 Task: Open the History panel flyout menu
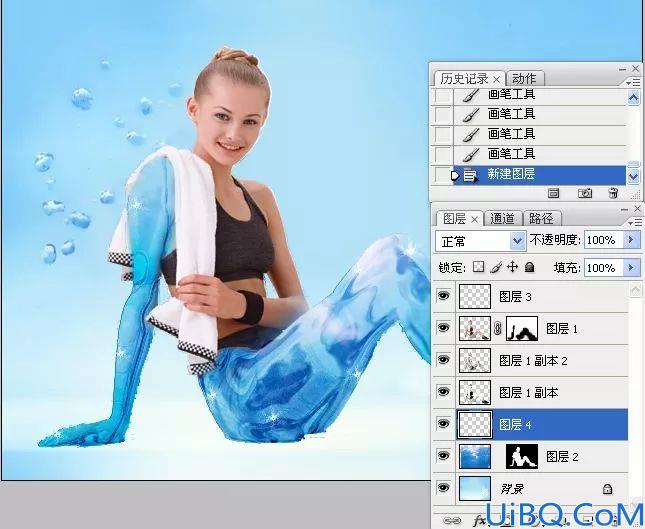click(x=634, y=82)
